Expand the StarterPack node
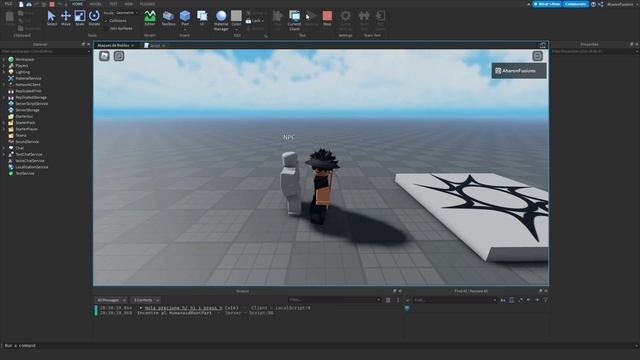 coord(4,122)
